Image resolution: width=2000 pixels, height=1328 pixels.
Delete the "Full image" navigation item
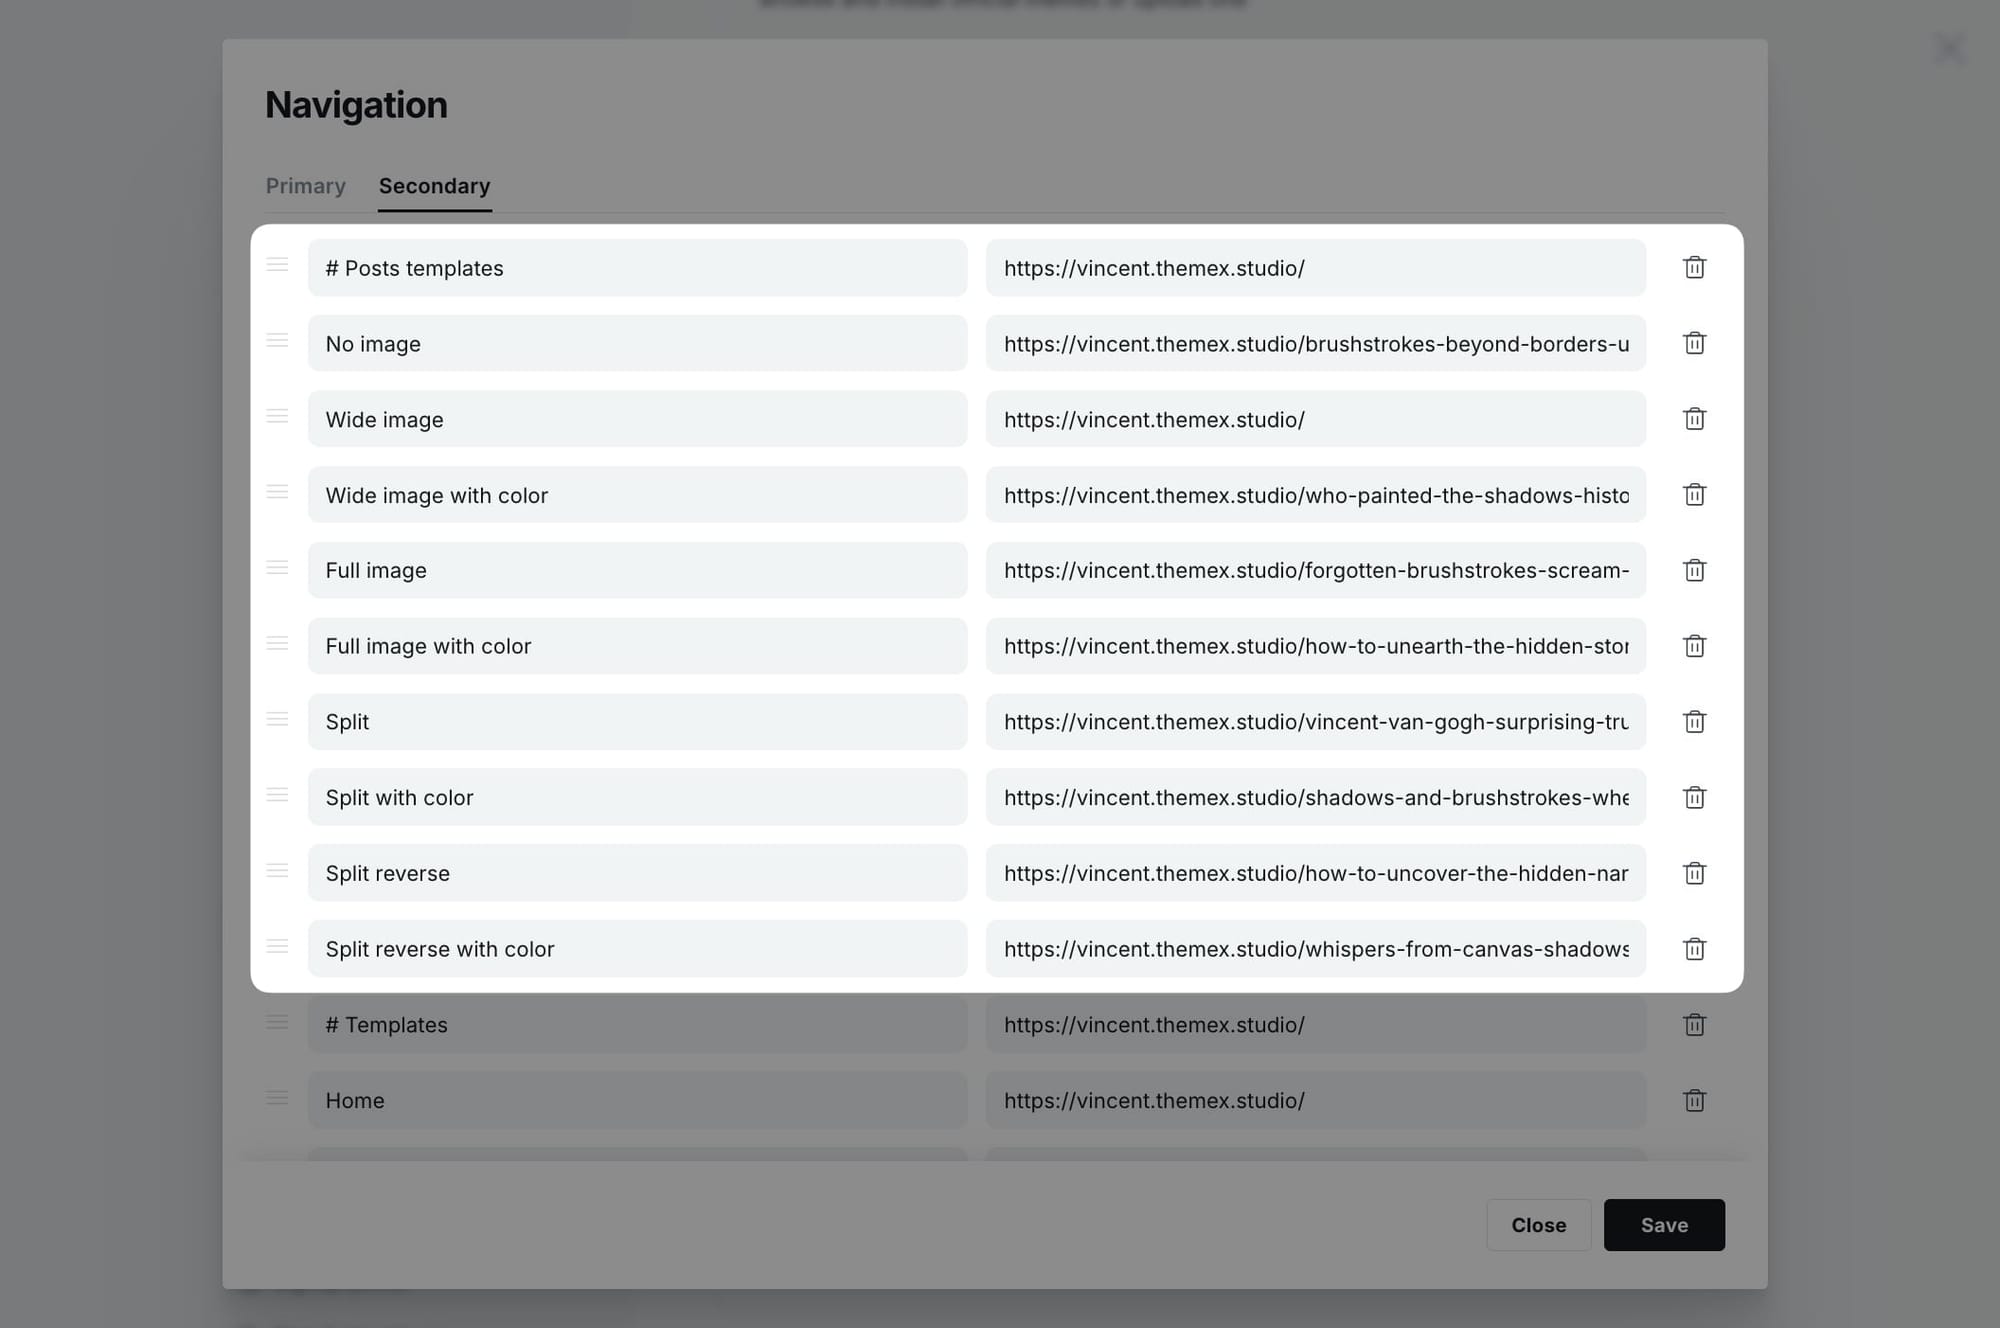click(1694, 570)
